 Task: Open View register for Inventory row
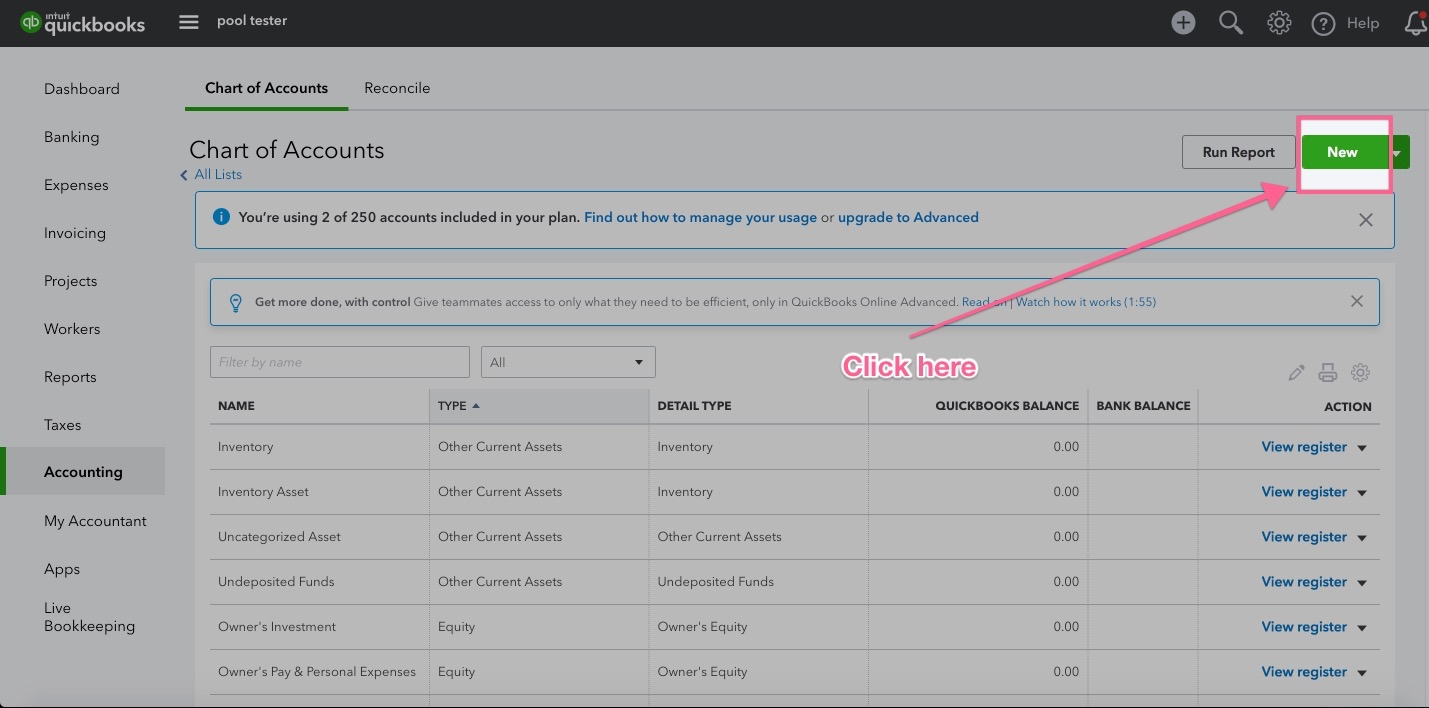(1304, 447)
